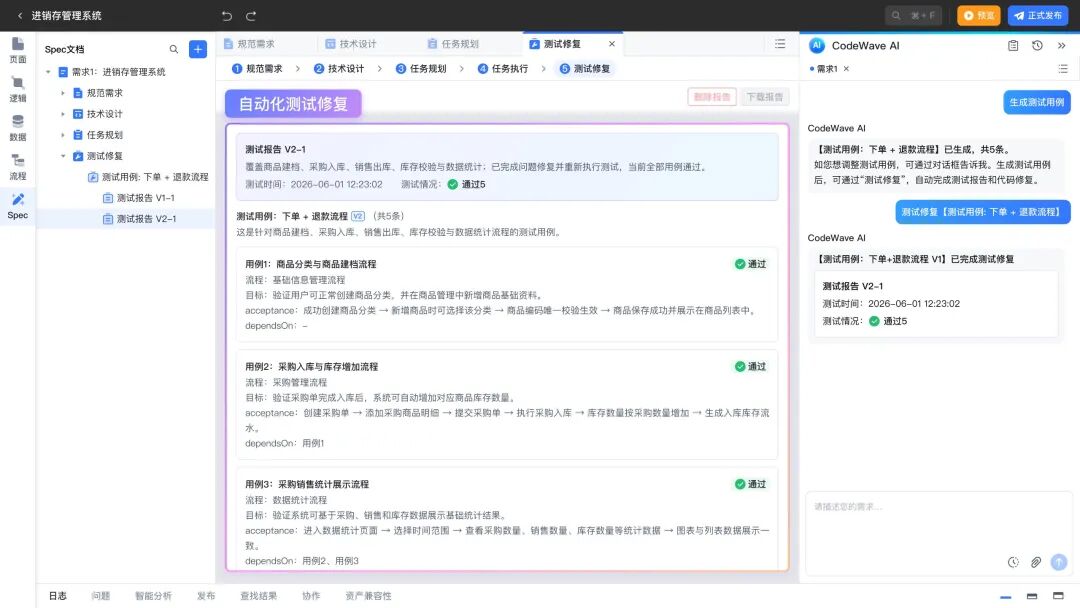Open the 逻辑 logic sidebar panel
Screen dimensions: 1080x608
[x=18, y=90]
